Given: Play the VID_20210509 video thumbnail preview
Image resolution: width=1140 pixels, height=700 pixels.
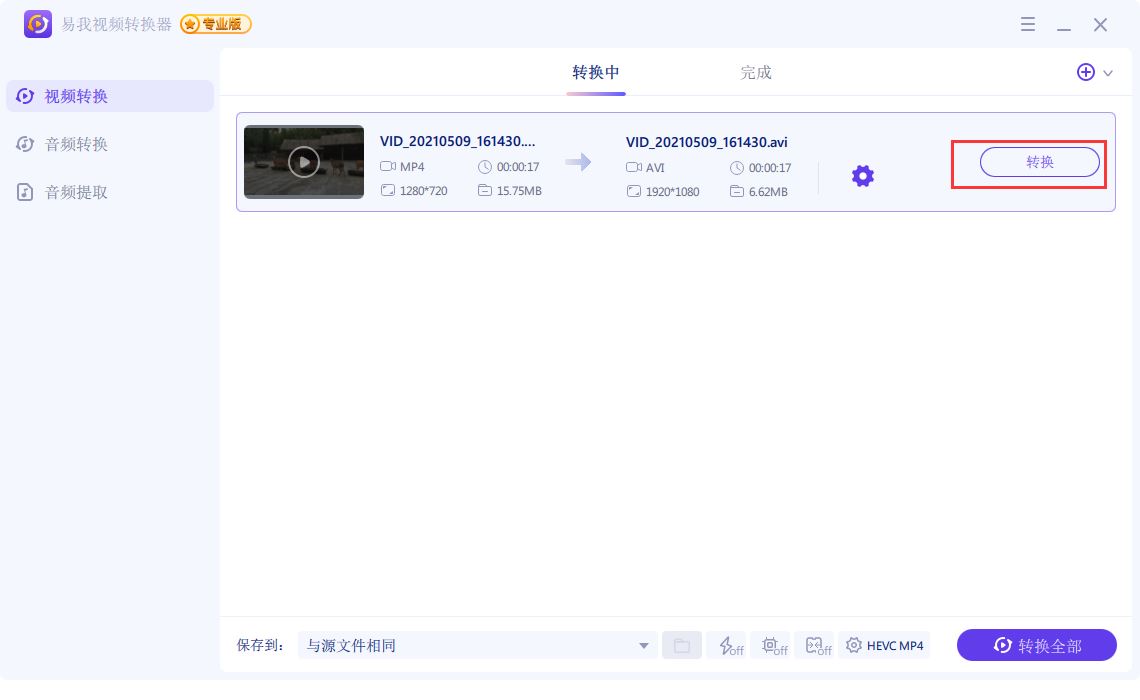Looking at the screenshot, I should [304, 162].
